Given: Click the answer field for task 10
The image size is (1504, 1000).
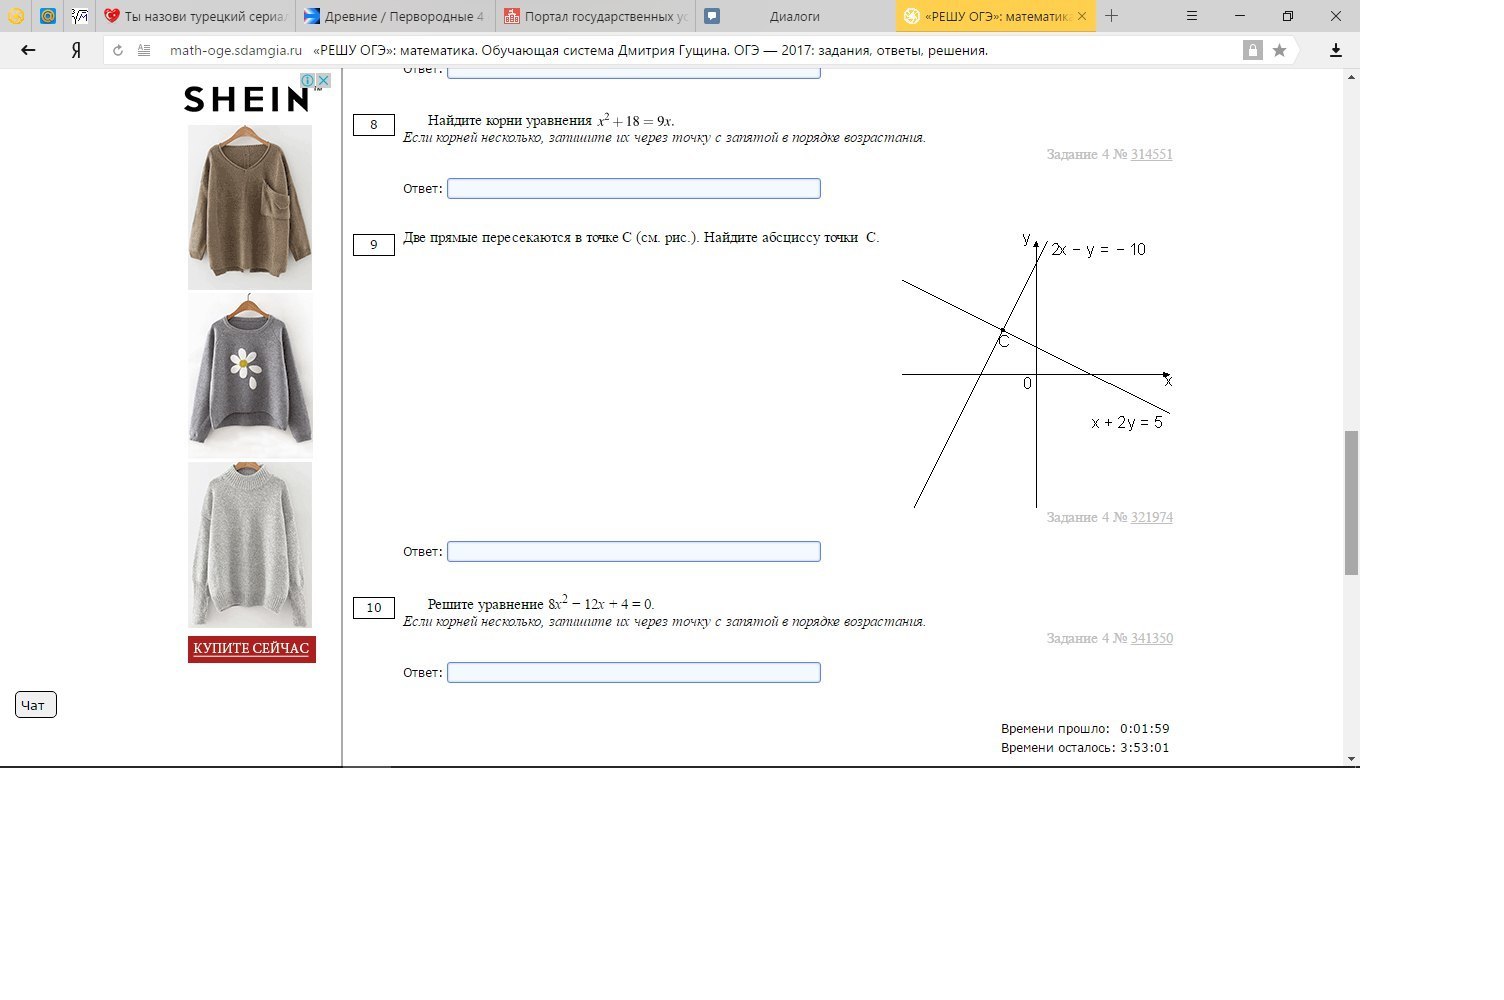Looking at the screenshot, I should point(634,672).
